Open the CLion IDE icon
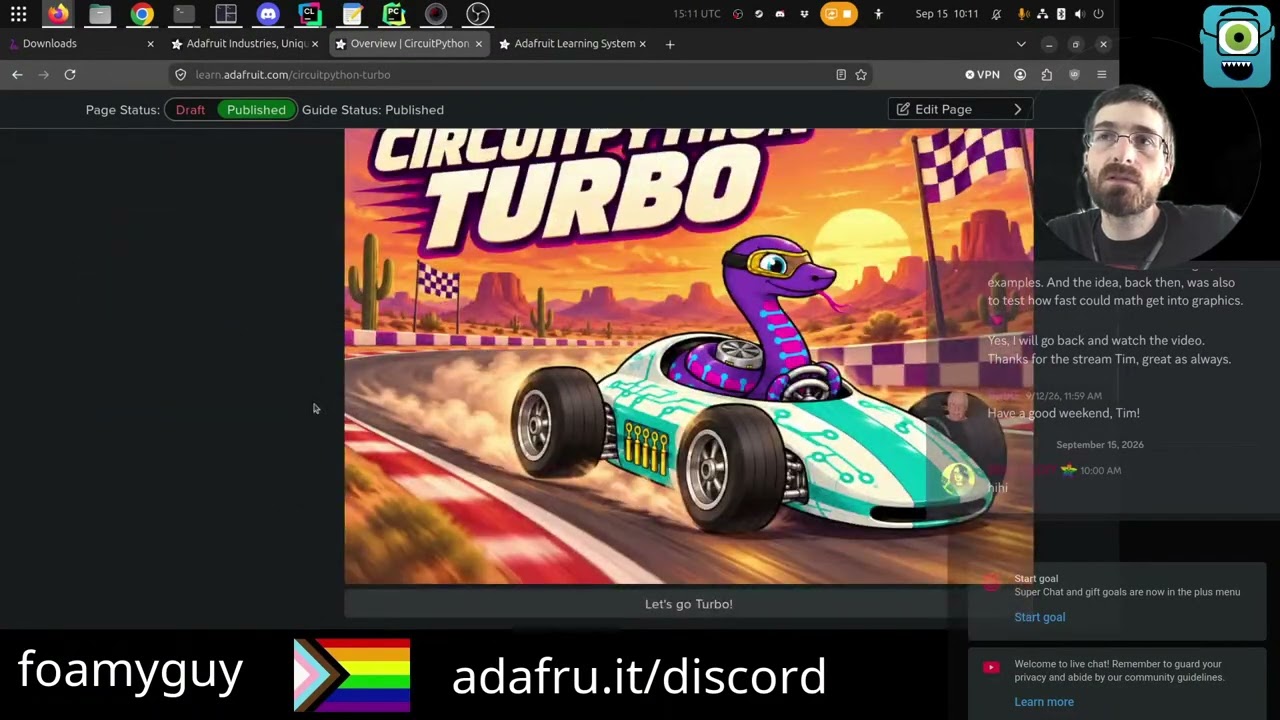The image size is (1280, 720). [310, 14]
